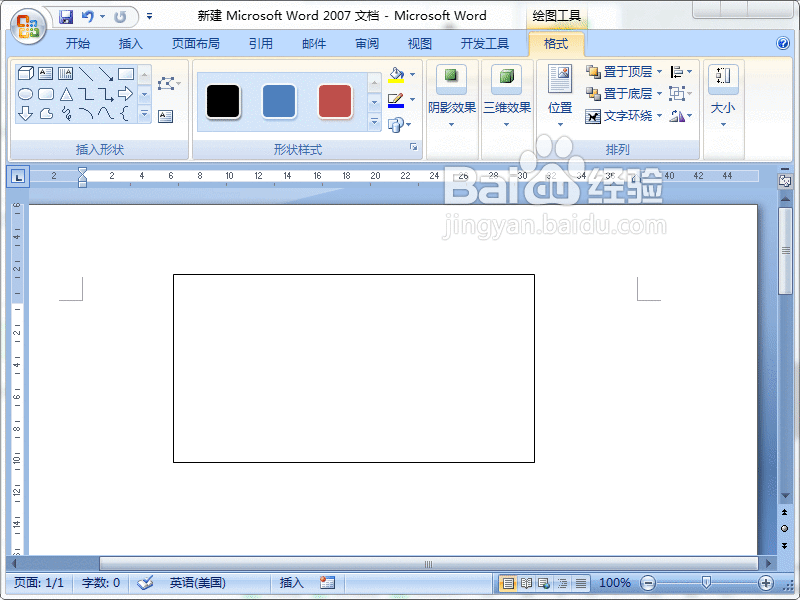The height and width of the screenshot is (600, 800).
Task: Switch to the 插入 ribbon tab
Action: [x=131, y=43]
